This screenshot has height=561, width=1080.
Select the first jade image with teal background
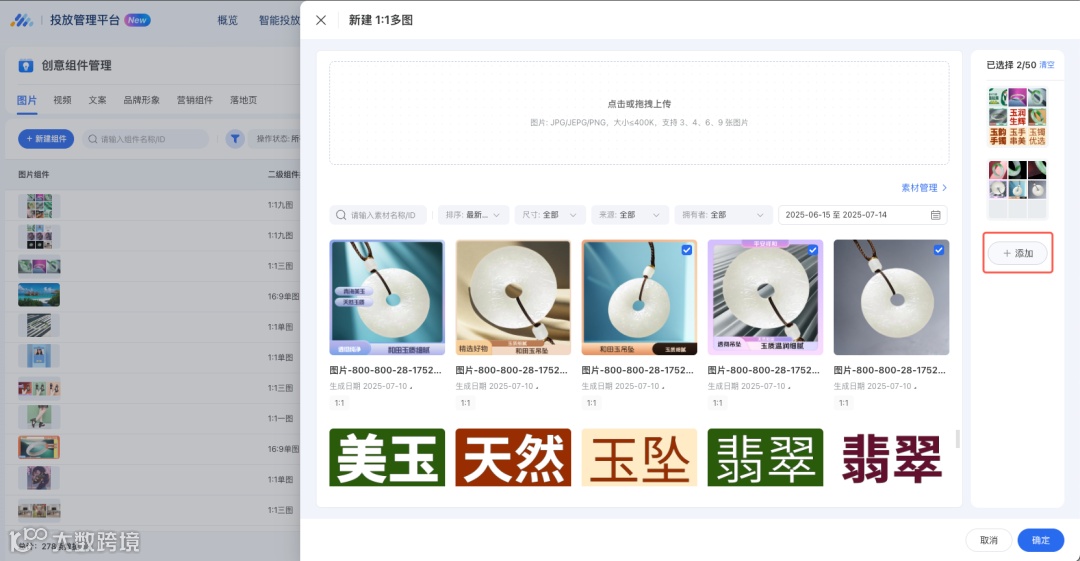(x=387, y=297)
